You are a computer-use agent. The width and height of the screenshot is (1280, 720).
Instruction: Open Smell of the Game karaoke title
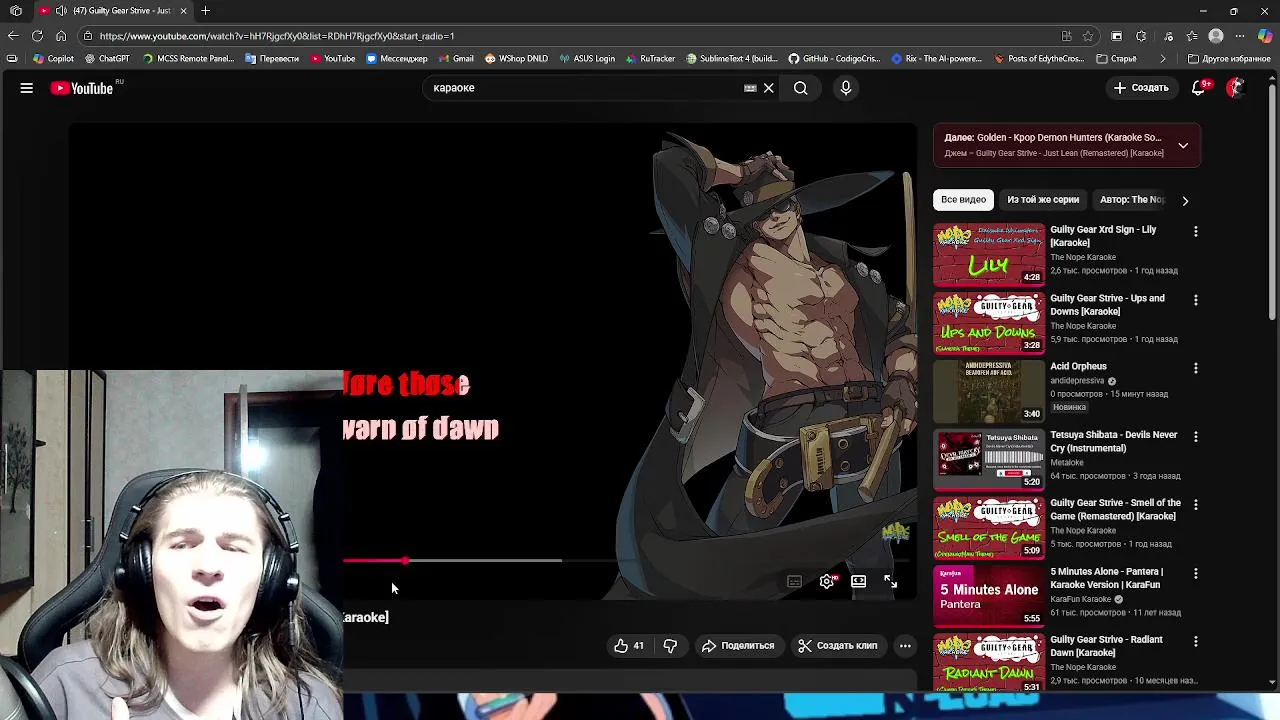[x=1115, y=510]
